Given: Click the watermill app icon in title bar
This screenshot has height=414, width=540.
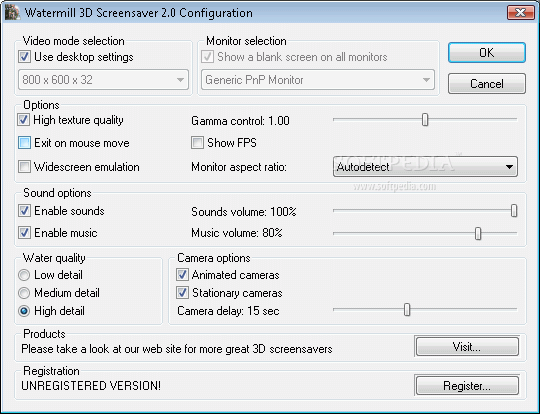Looking at the screenshot, I should pyautogui.click(x=12, y=13).
